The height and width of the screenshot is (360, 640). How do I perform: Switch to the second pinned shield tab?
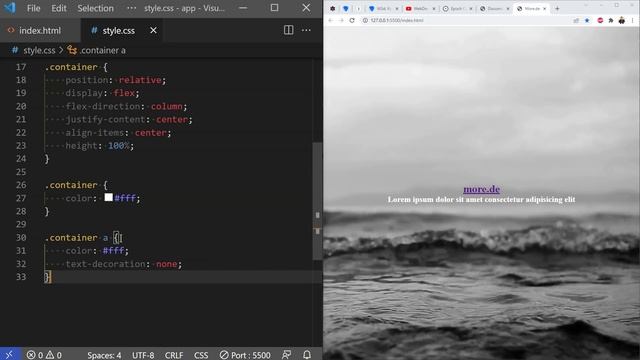(x=346, y=9)
